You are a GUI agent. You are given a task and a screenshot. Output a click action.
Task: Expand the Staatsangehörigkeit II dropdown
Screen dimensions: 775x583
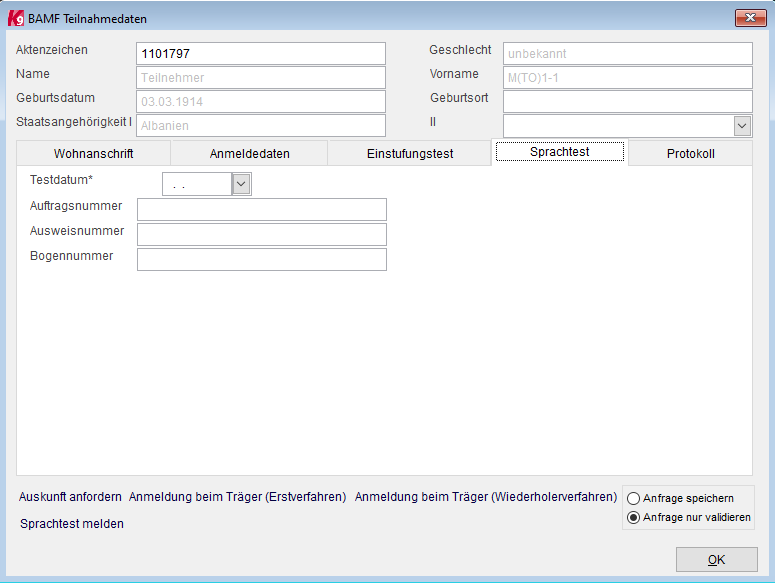point(742,125)
